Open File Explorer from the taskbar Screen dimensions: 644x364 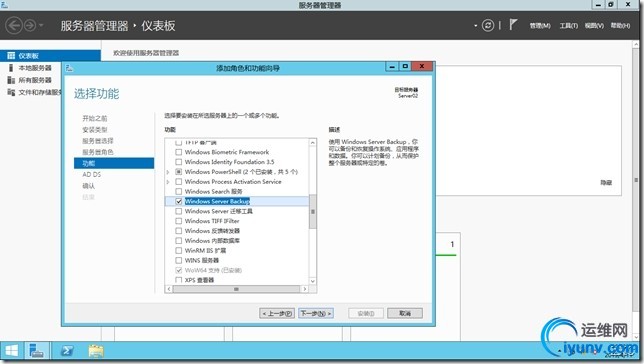96,352
